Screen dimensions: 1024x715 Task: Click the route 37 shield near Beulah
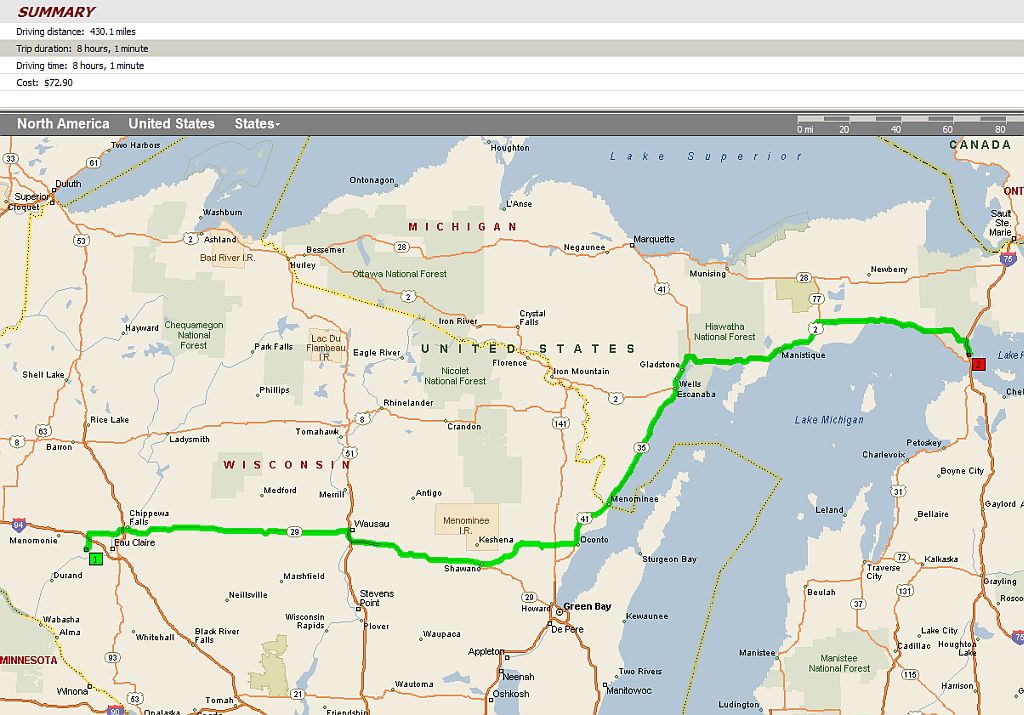(859, 604)
